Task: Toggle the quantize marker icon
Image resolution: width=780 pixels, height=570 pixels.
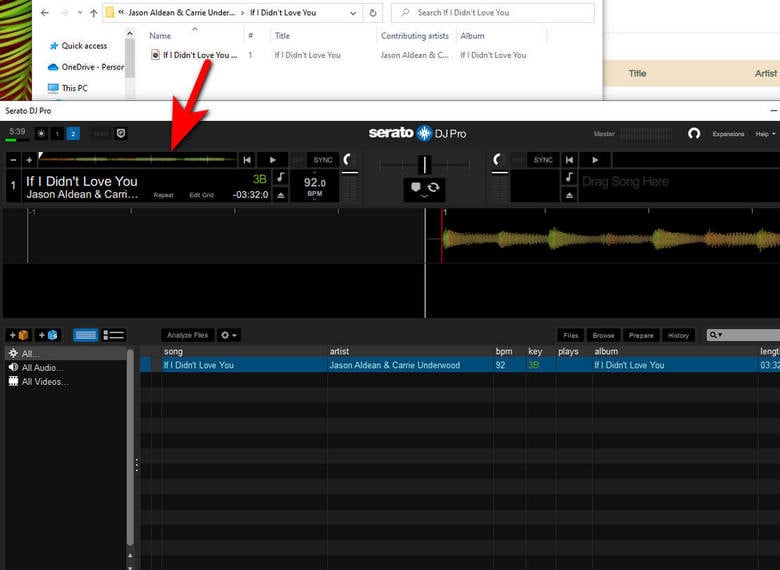Action: tap(415, 187)
